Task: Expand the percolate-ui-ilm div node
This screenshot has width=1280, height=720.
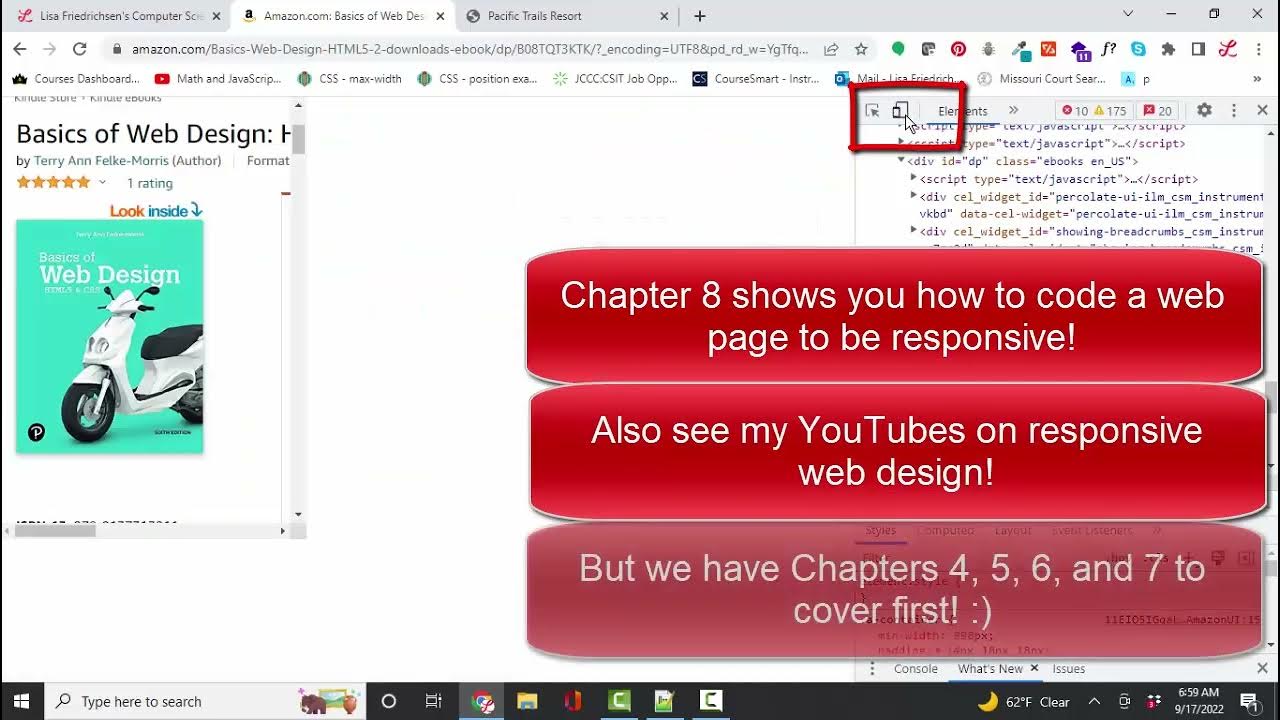Action: coord(913,196)
